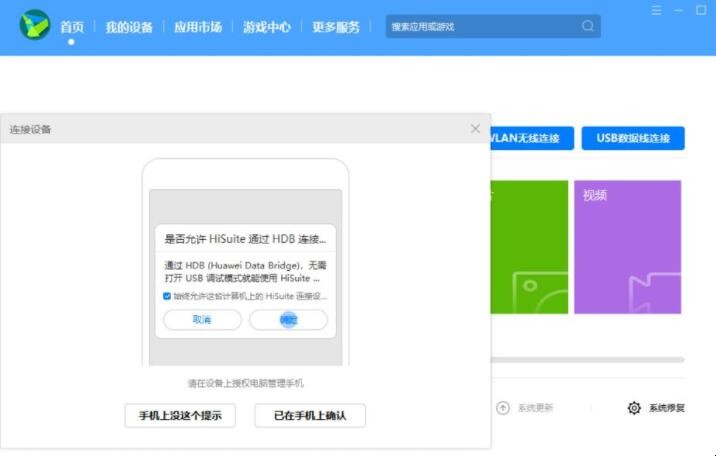
Task: Open 系统修复 system repair
Action: [667, 408]
